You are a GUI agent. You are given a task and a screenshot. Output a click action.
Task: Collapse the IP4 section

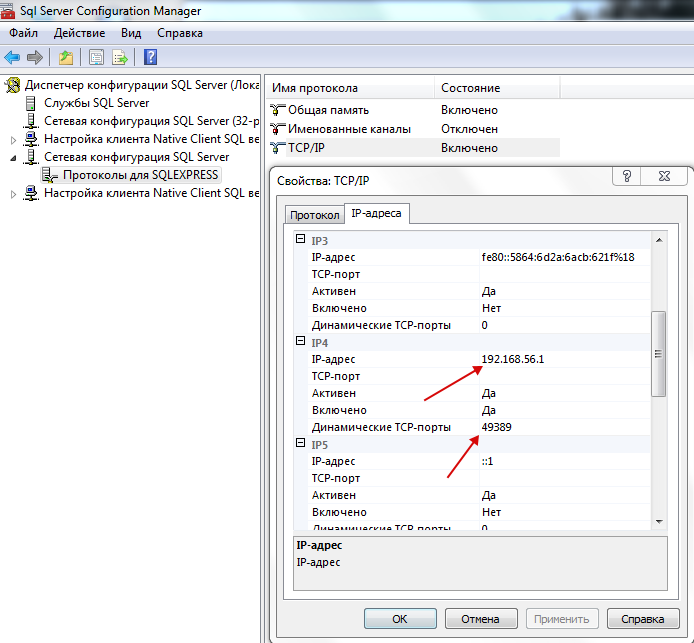(301, 341)
